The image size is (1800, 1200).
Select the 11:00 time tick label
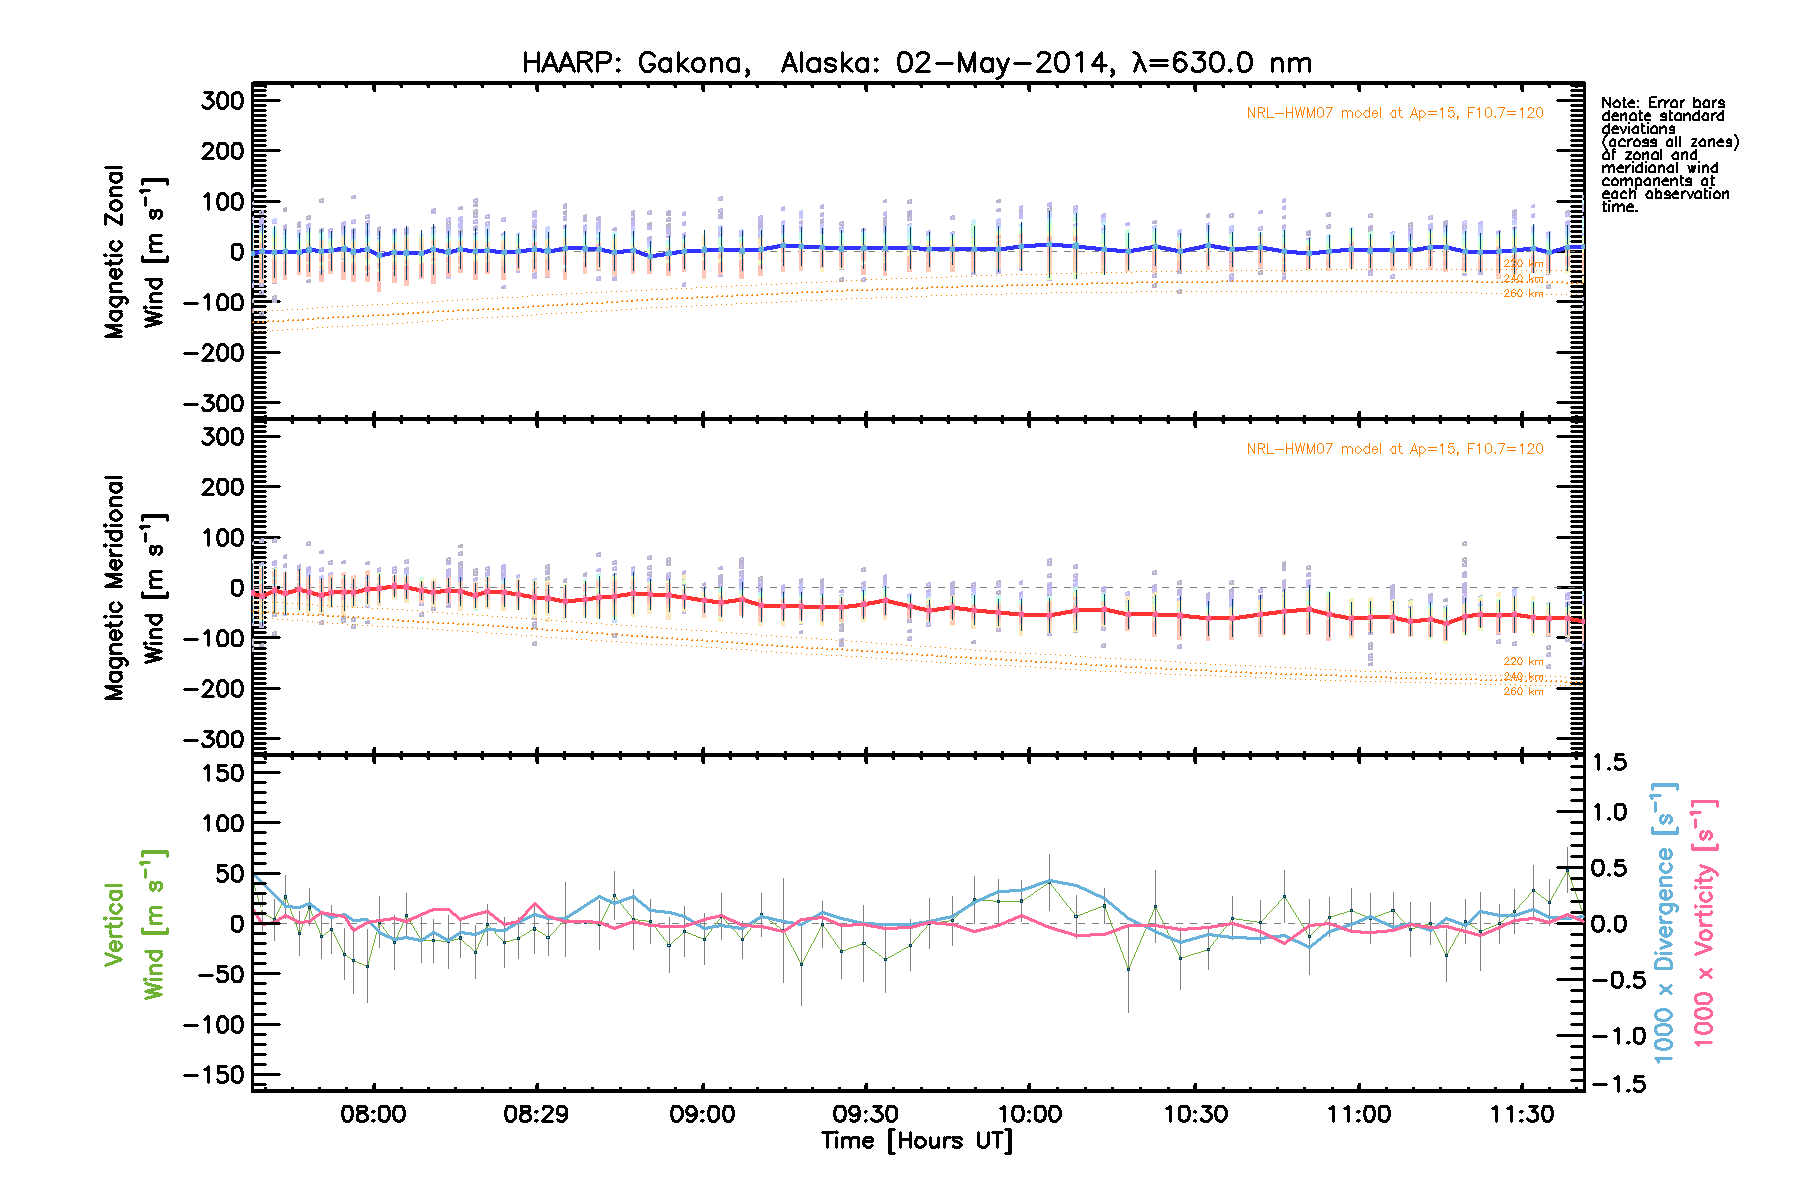(x=1359, y=1114)
